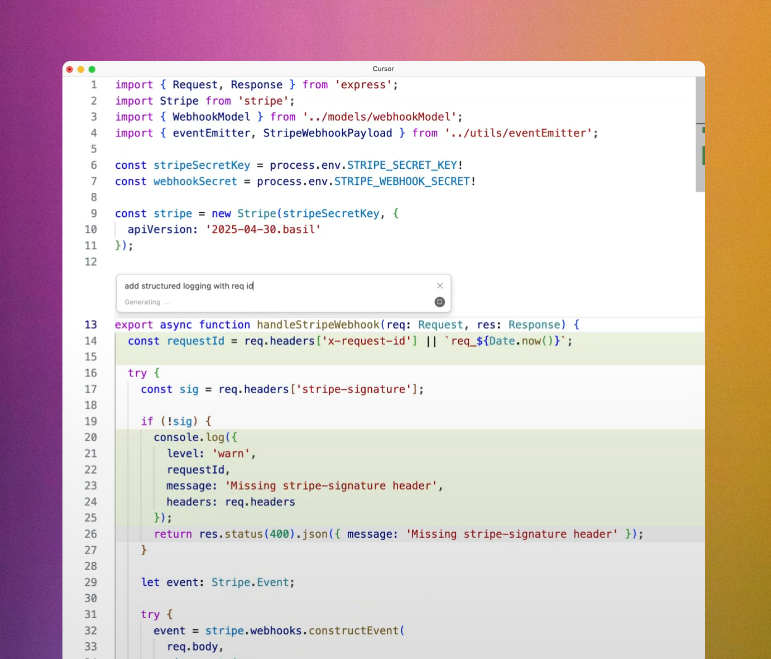This screenshot has width=771, height=659.
Task: Click '../utils/eventEmitter' import path
Action: click(518, 133)
